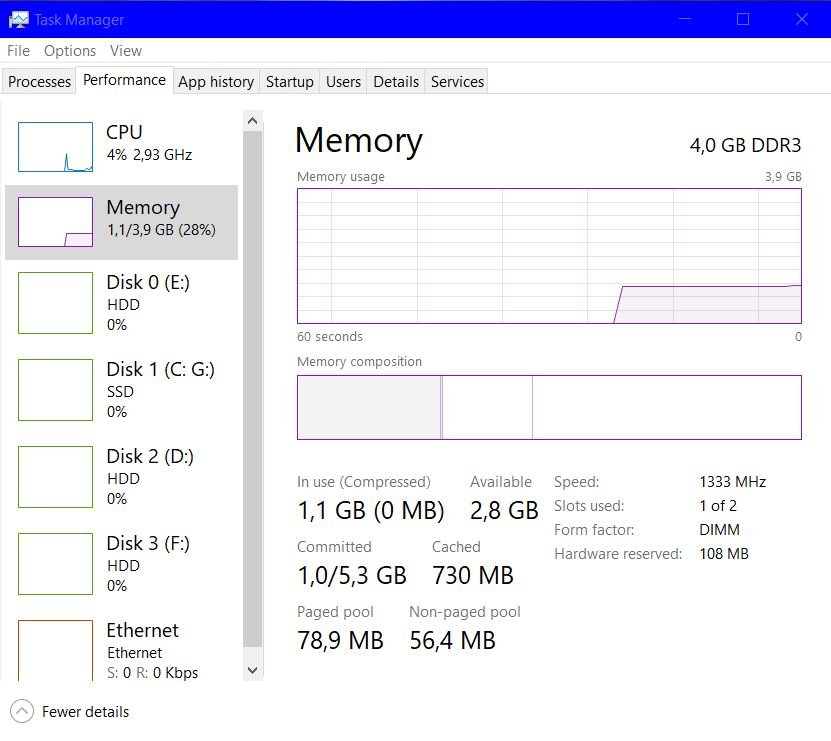Expand the View menu
This screenshot has width=831, height=741.
[126, 51]
